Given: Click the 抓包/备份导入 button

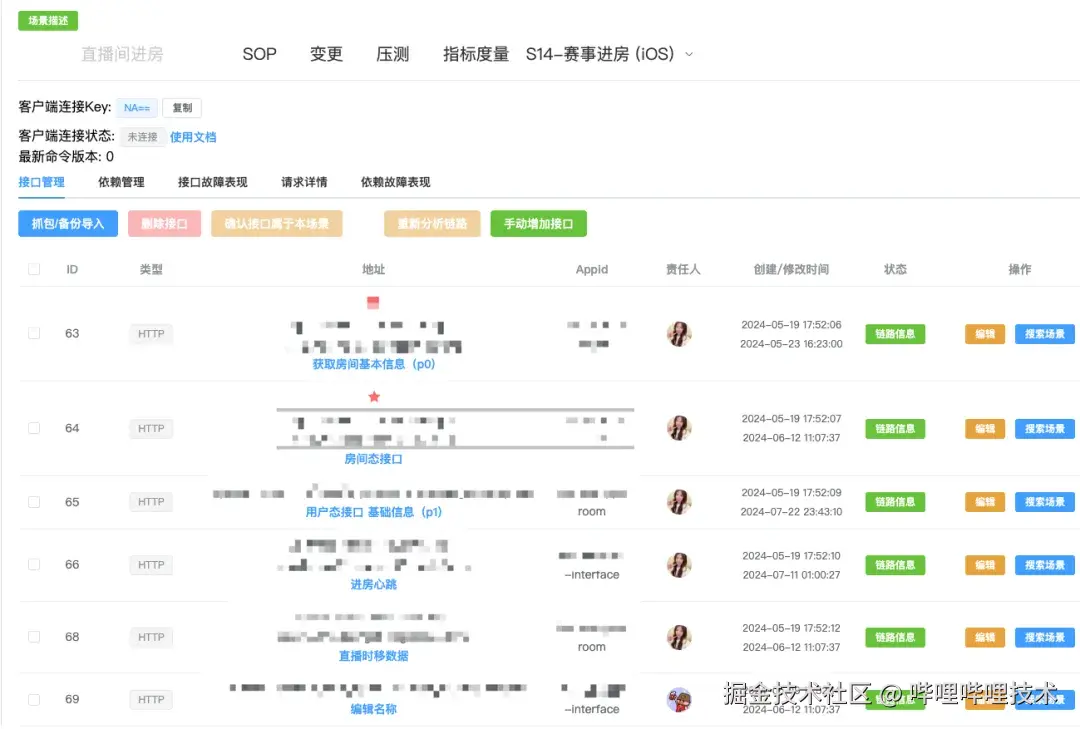Looking at the screenshot, I should pos(67,224).
